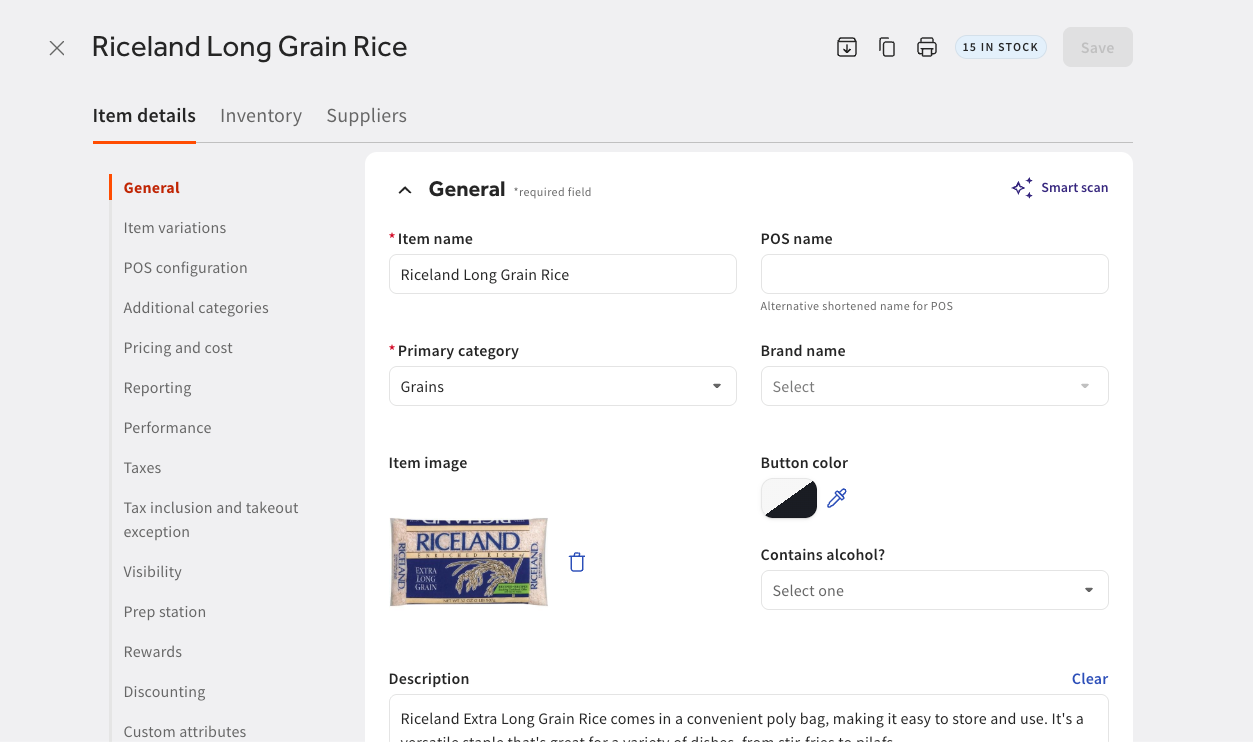
Task: Open the Brand name select dropdown
Action: pos(934,386)
